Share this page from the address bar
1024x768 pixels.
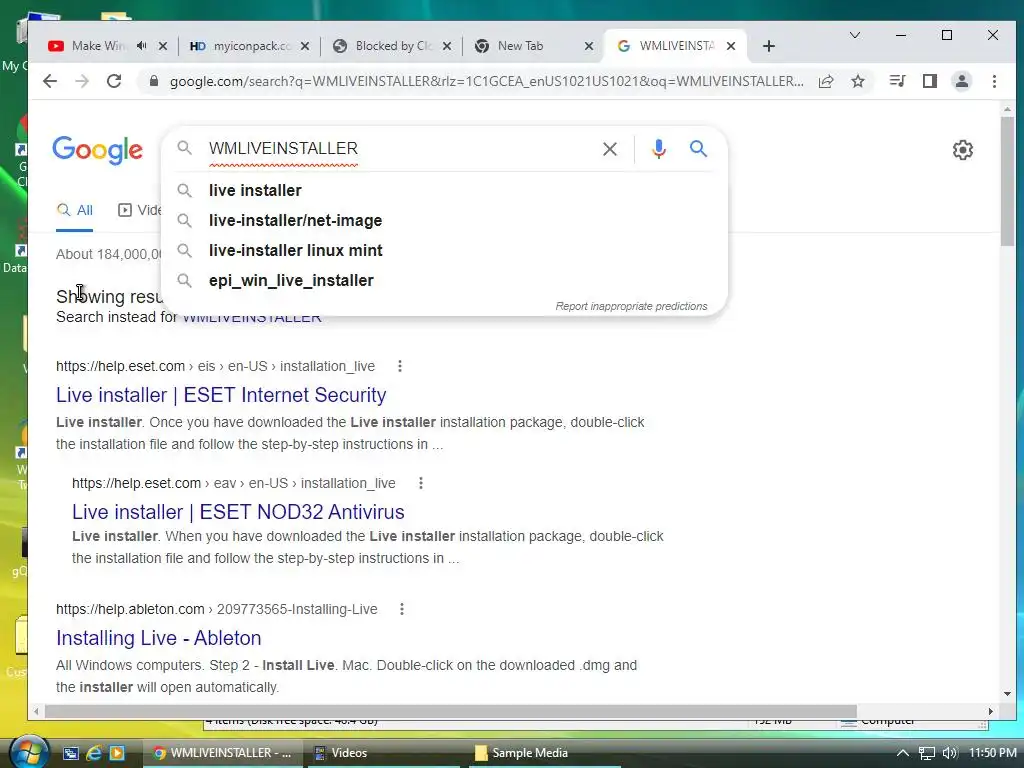(x=826, y=81)
